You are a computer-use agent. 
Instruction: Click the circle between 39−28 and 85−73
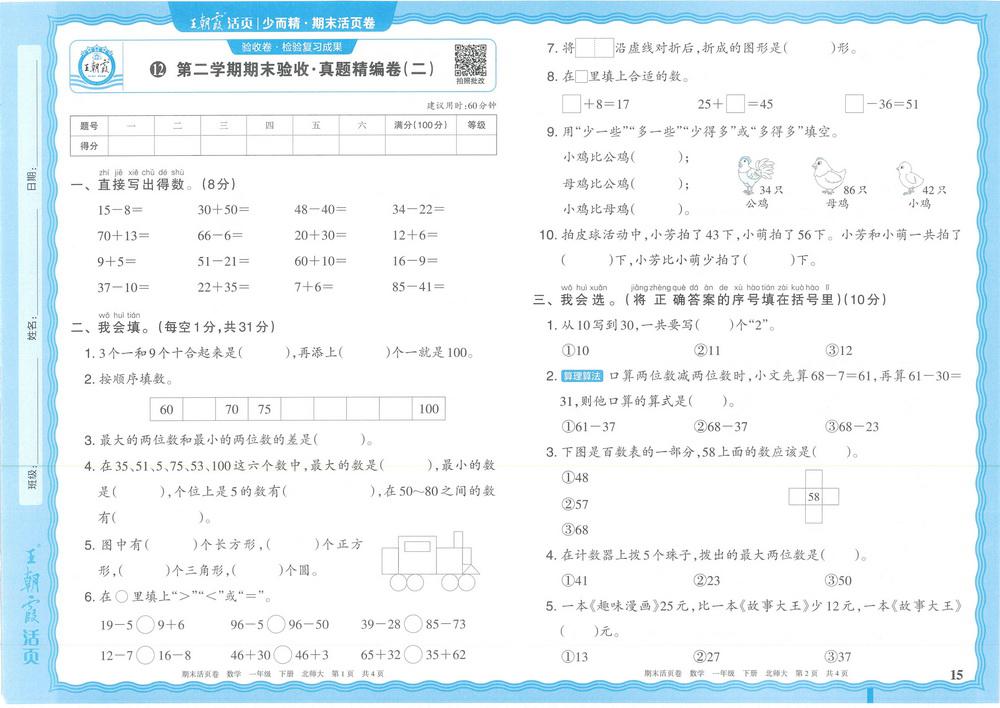(413, 624)
